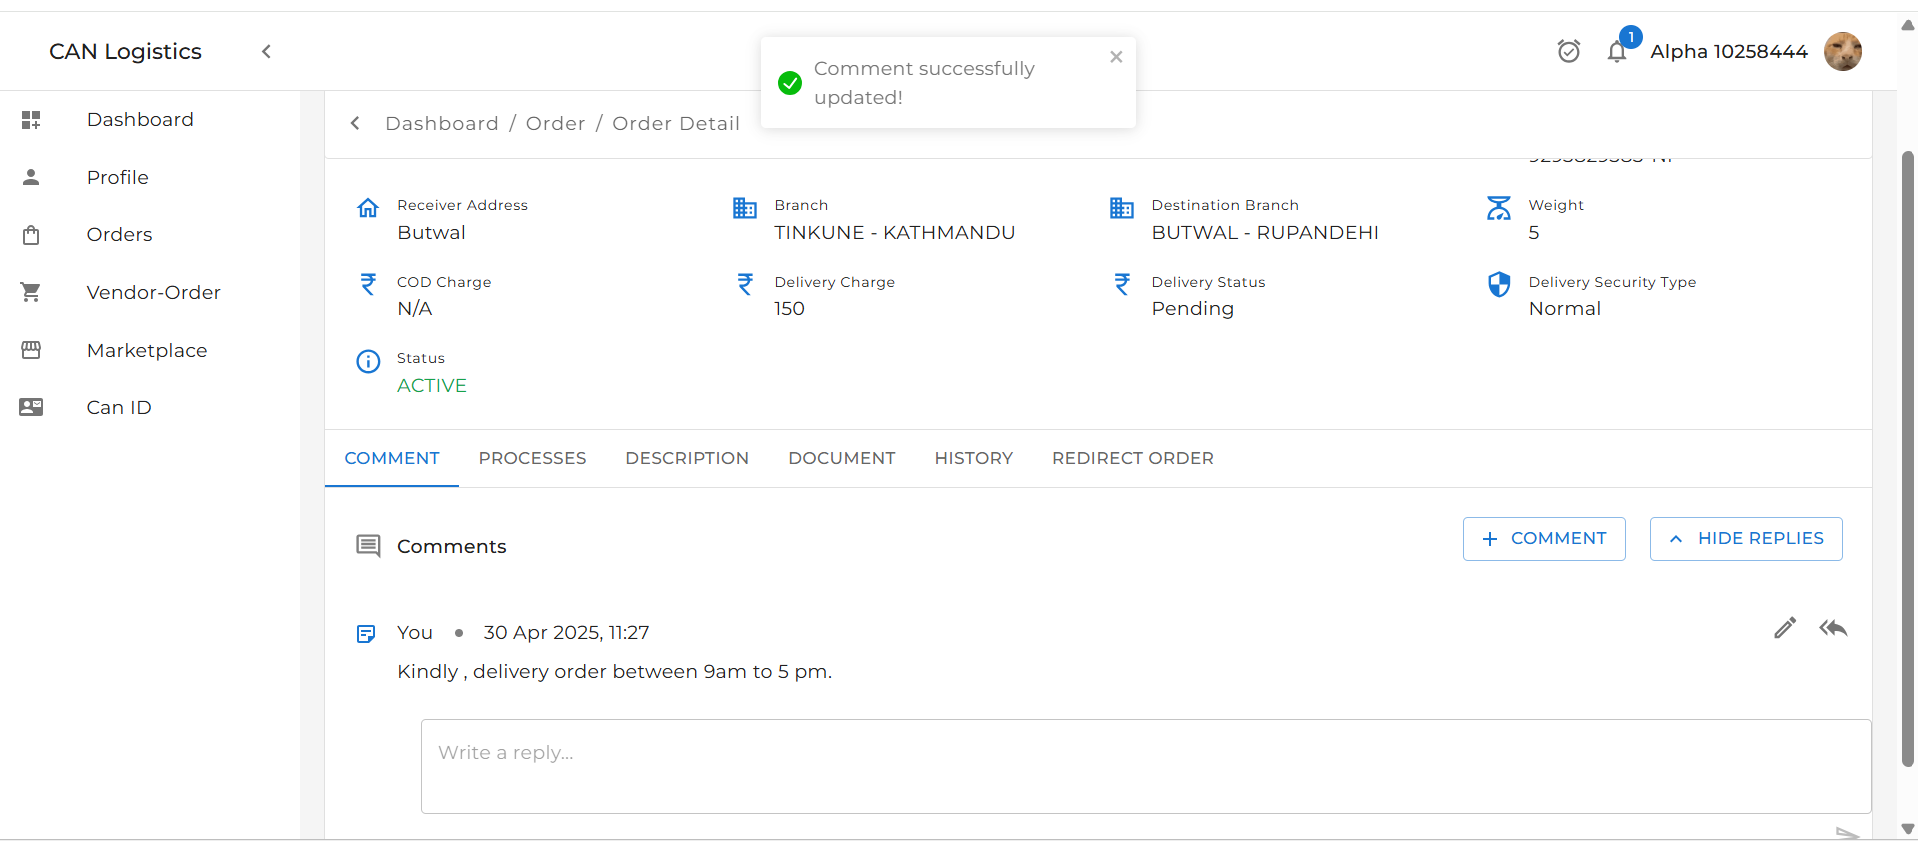Image resolution: width=1918 pixels, height=841 pixels.
Task: Switch to the DESCRIPTION tab
Action: 687,458
